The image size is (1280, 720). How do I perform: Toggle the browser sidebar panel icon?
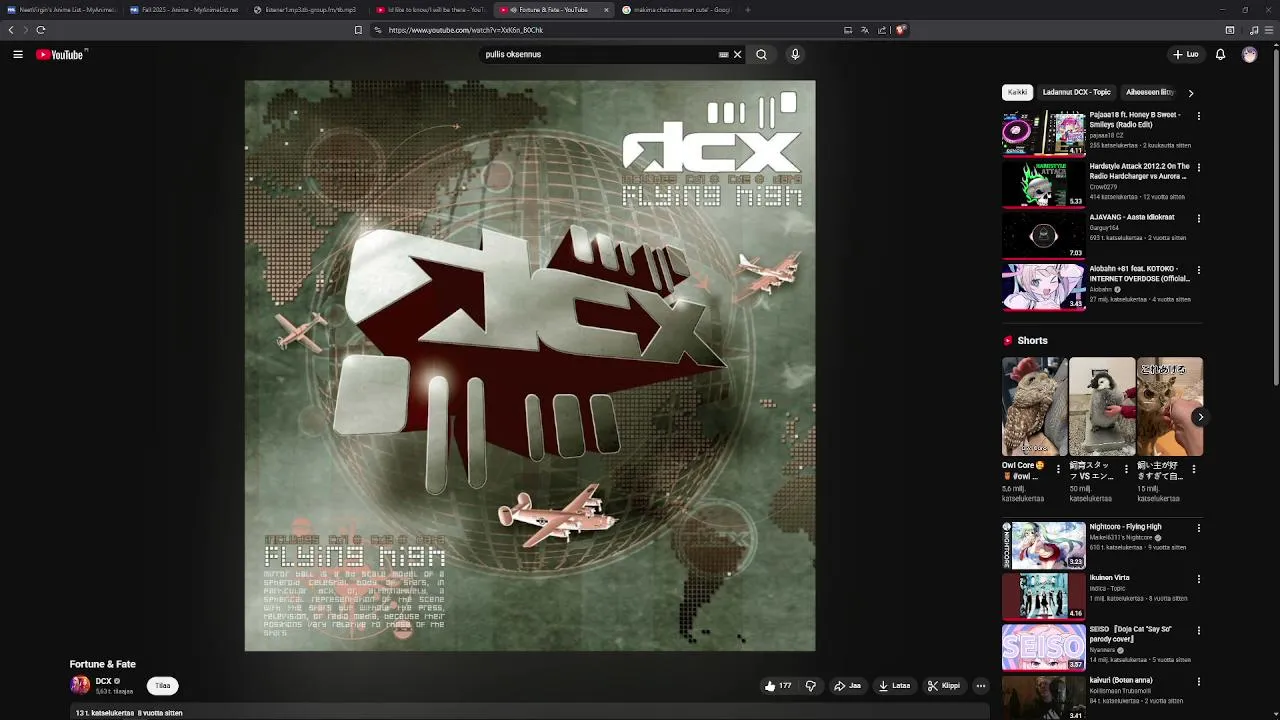coord(1230,30)
